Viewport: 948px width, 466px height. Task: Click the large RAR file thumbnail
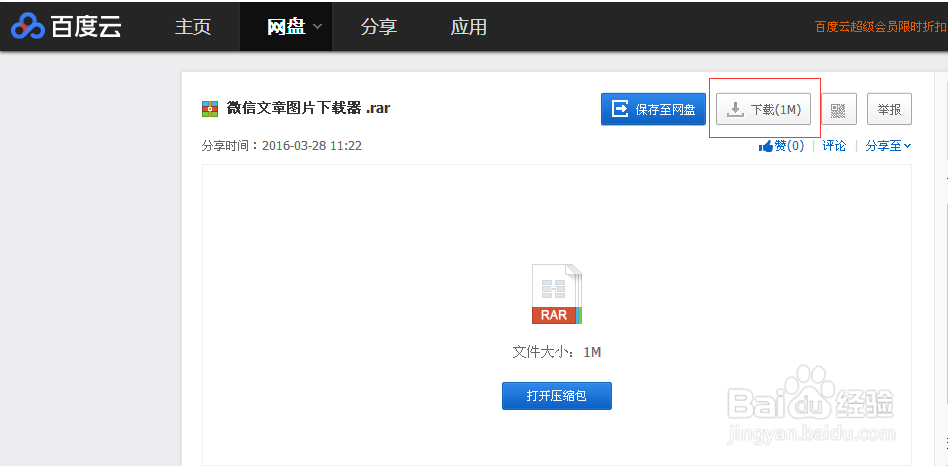tap(557, 294)
